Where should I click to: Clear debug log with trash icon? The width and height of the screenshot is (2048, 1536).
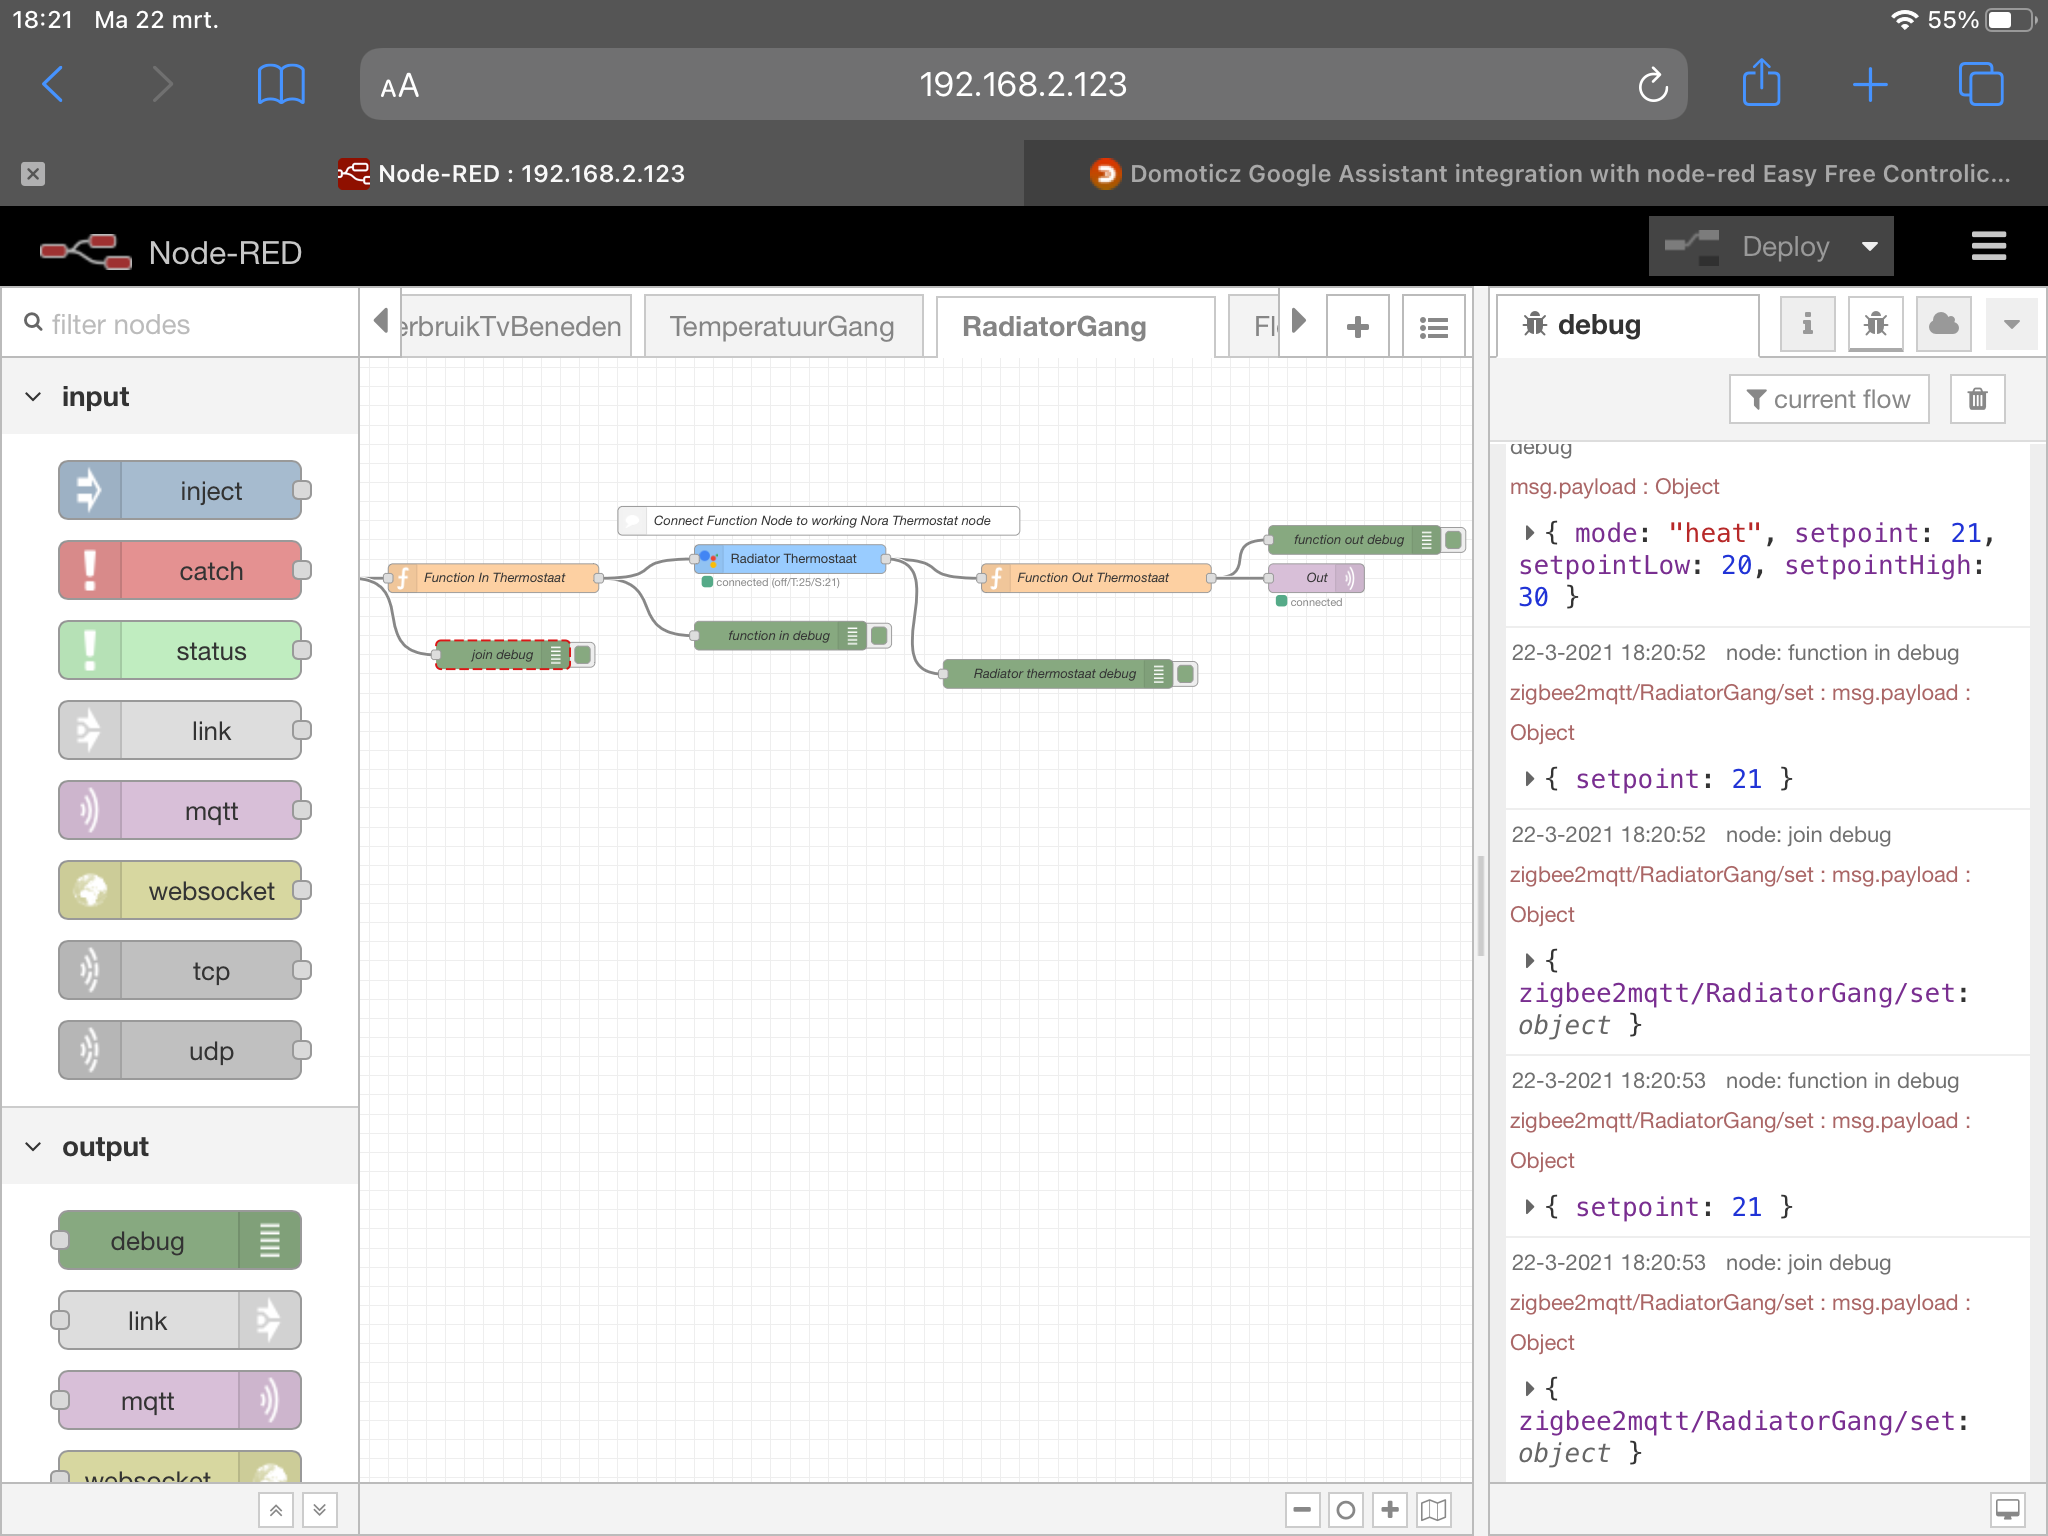pos(1977,399)
